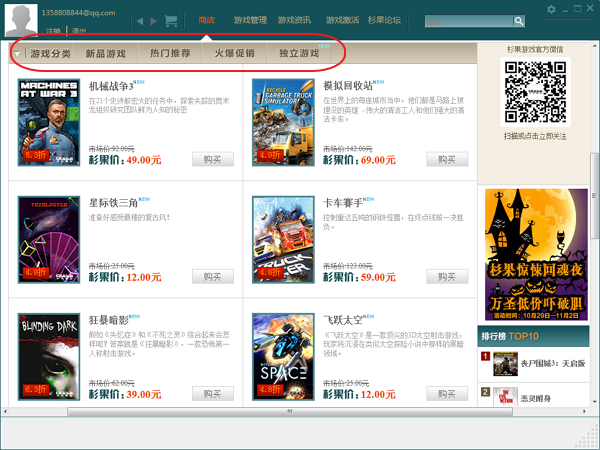Open 模拟回收站 game title
Screen dimensions: 600x450
[348, 86]
